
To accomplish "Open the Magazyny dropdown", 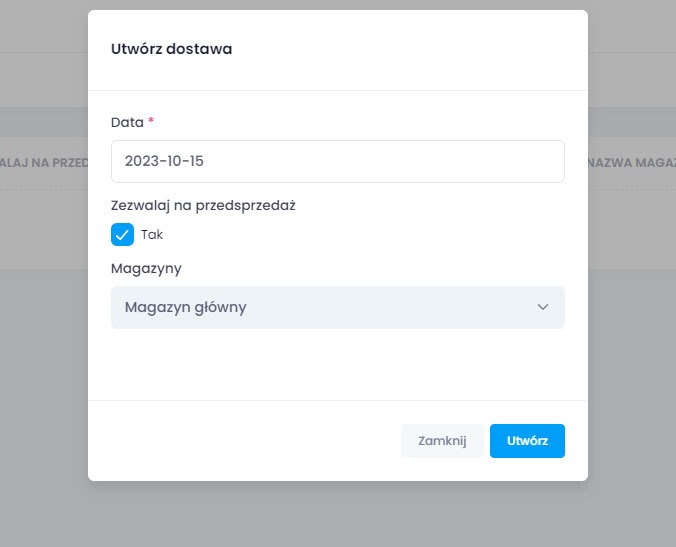I will pyautogui.click(x=337, y=307).
